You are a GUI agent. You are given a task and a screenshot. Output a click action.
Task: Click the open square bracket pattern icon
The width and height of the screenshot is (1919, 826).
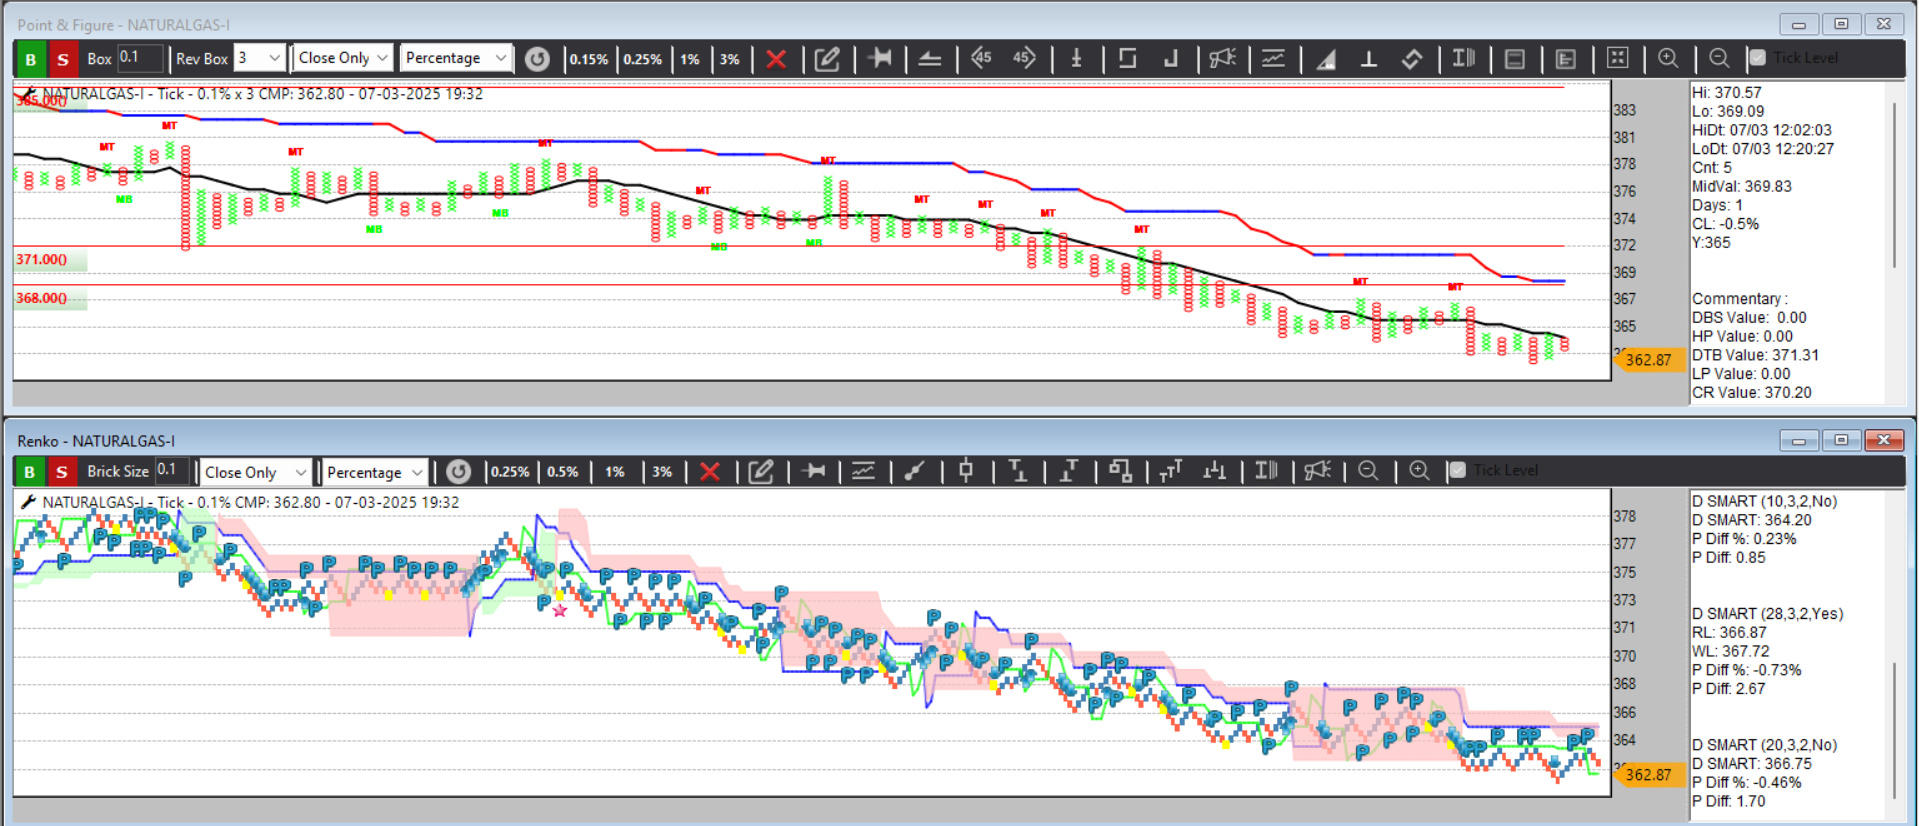pyautogui.click(x=1127, y=58)
